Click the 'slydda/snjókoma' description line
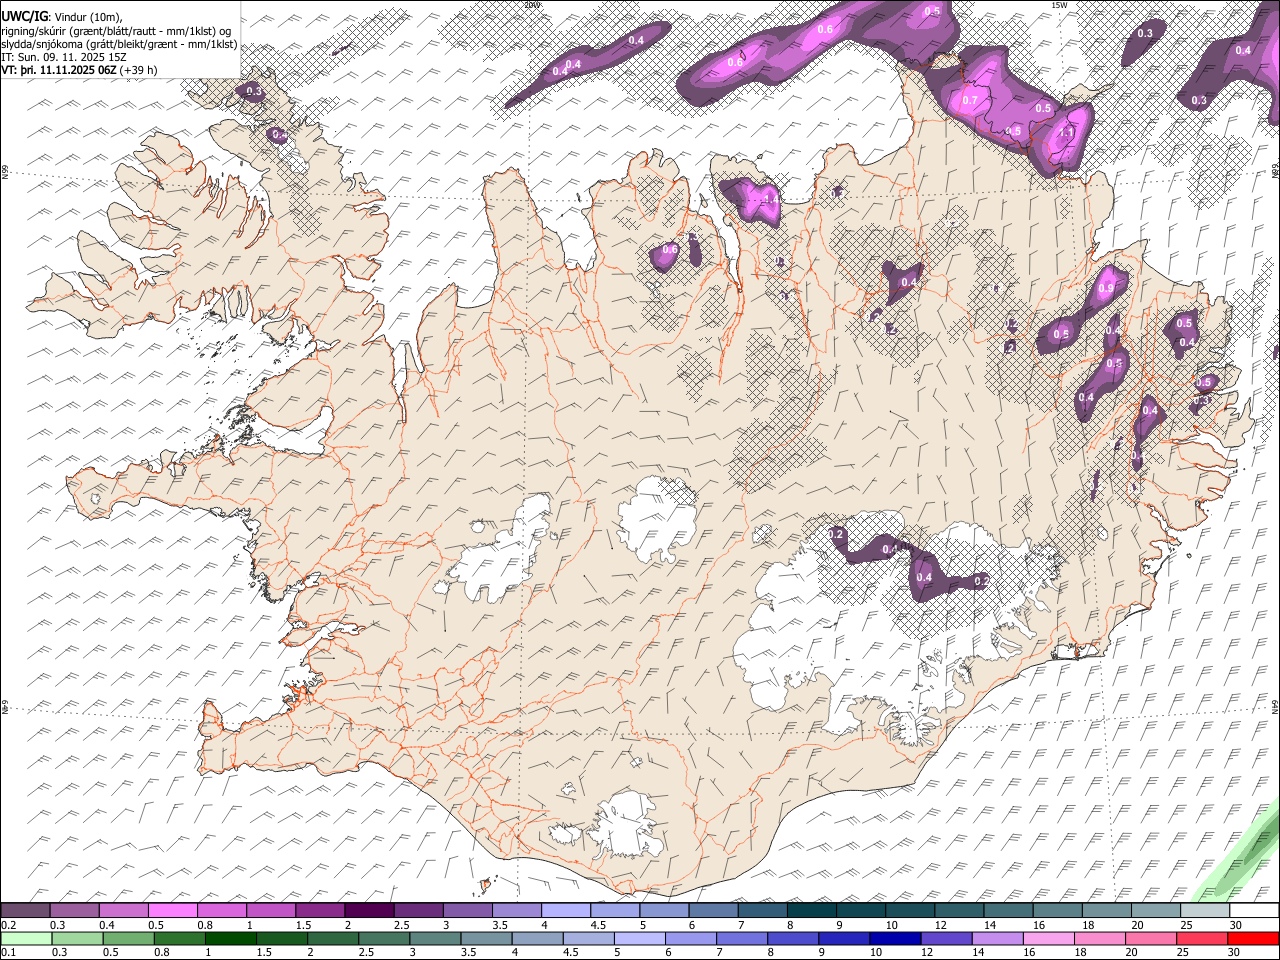This screenshot has width=1280, height=960. [119, 44]
